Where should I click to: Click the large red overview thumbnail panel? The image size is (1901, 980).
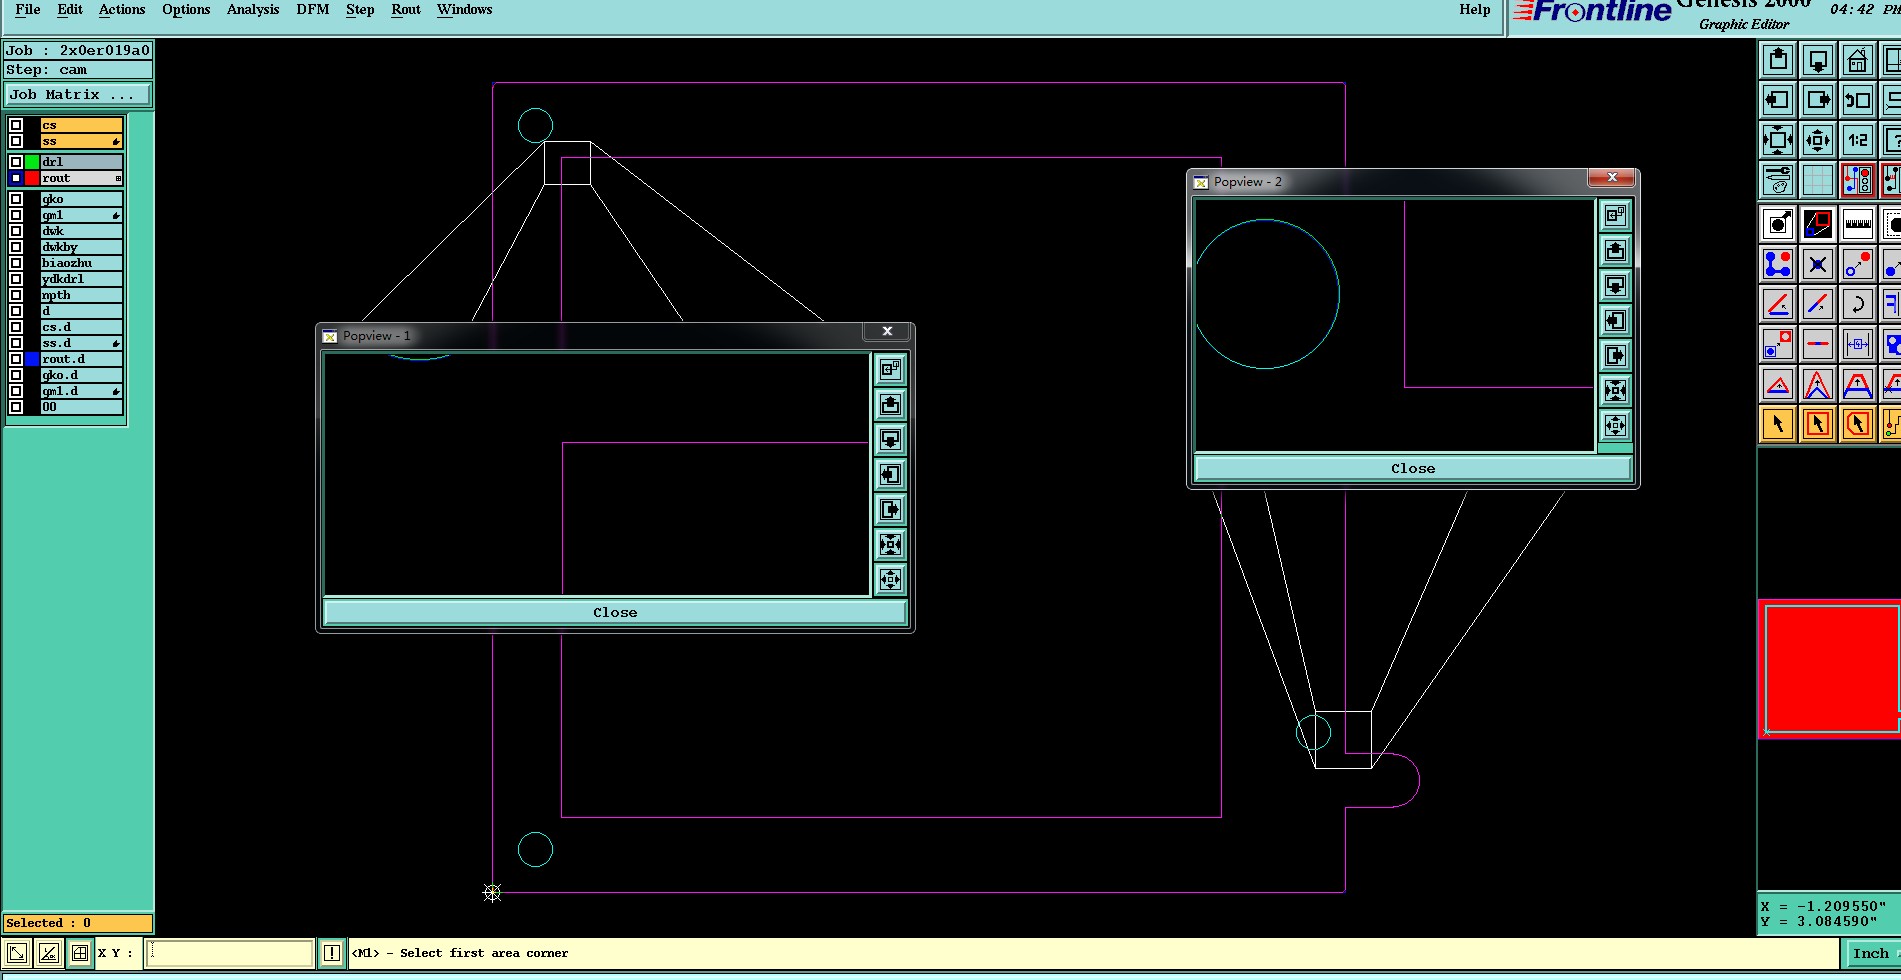click(1830, 668)
